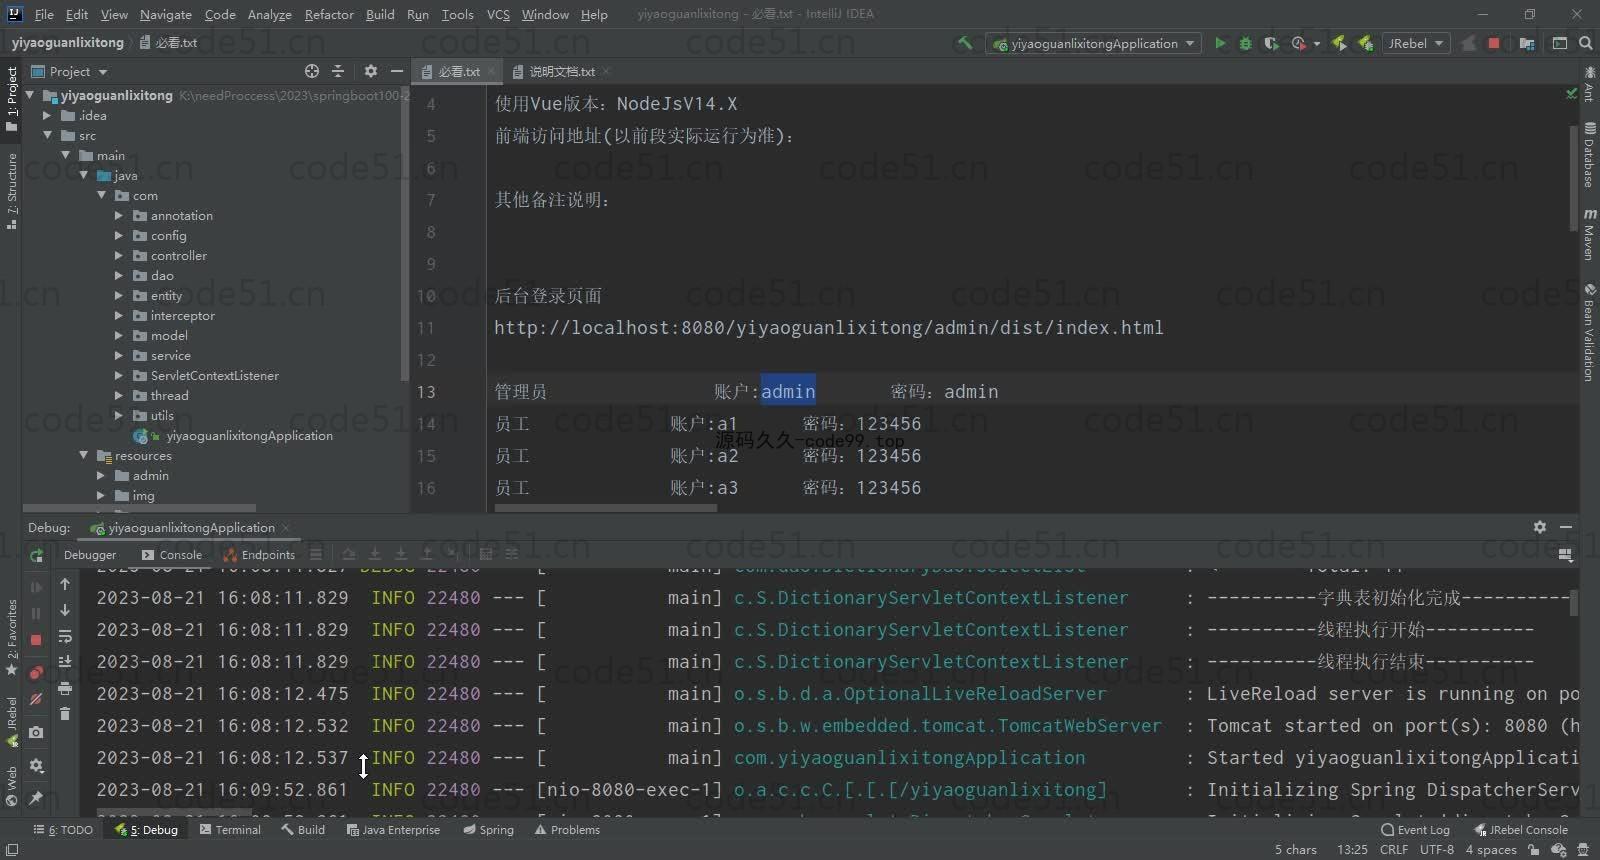Viewport: 1600px width, 860px height.
Task: Collapse the src folder
Action: pos(47,135)
